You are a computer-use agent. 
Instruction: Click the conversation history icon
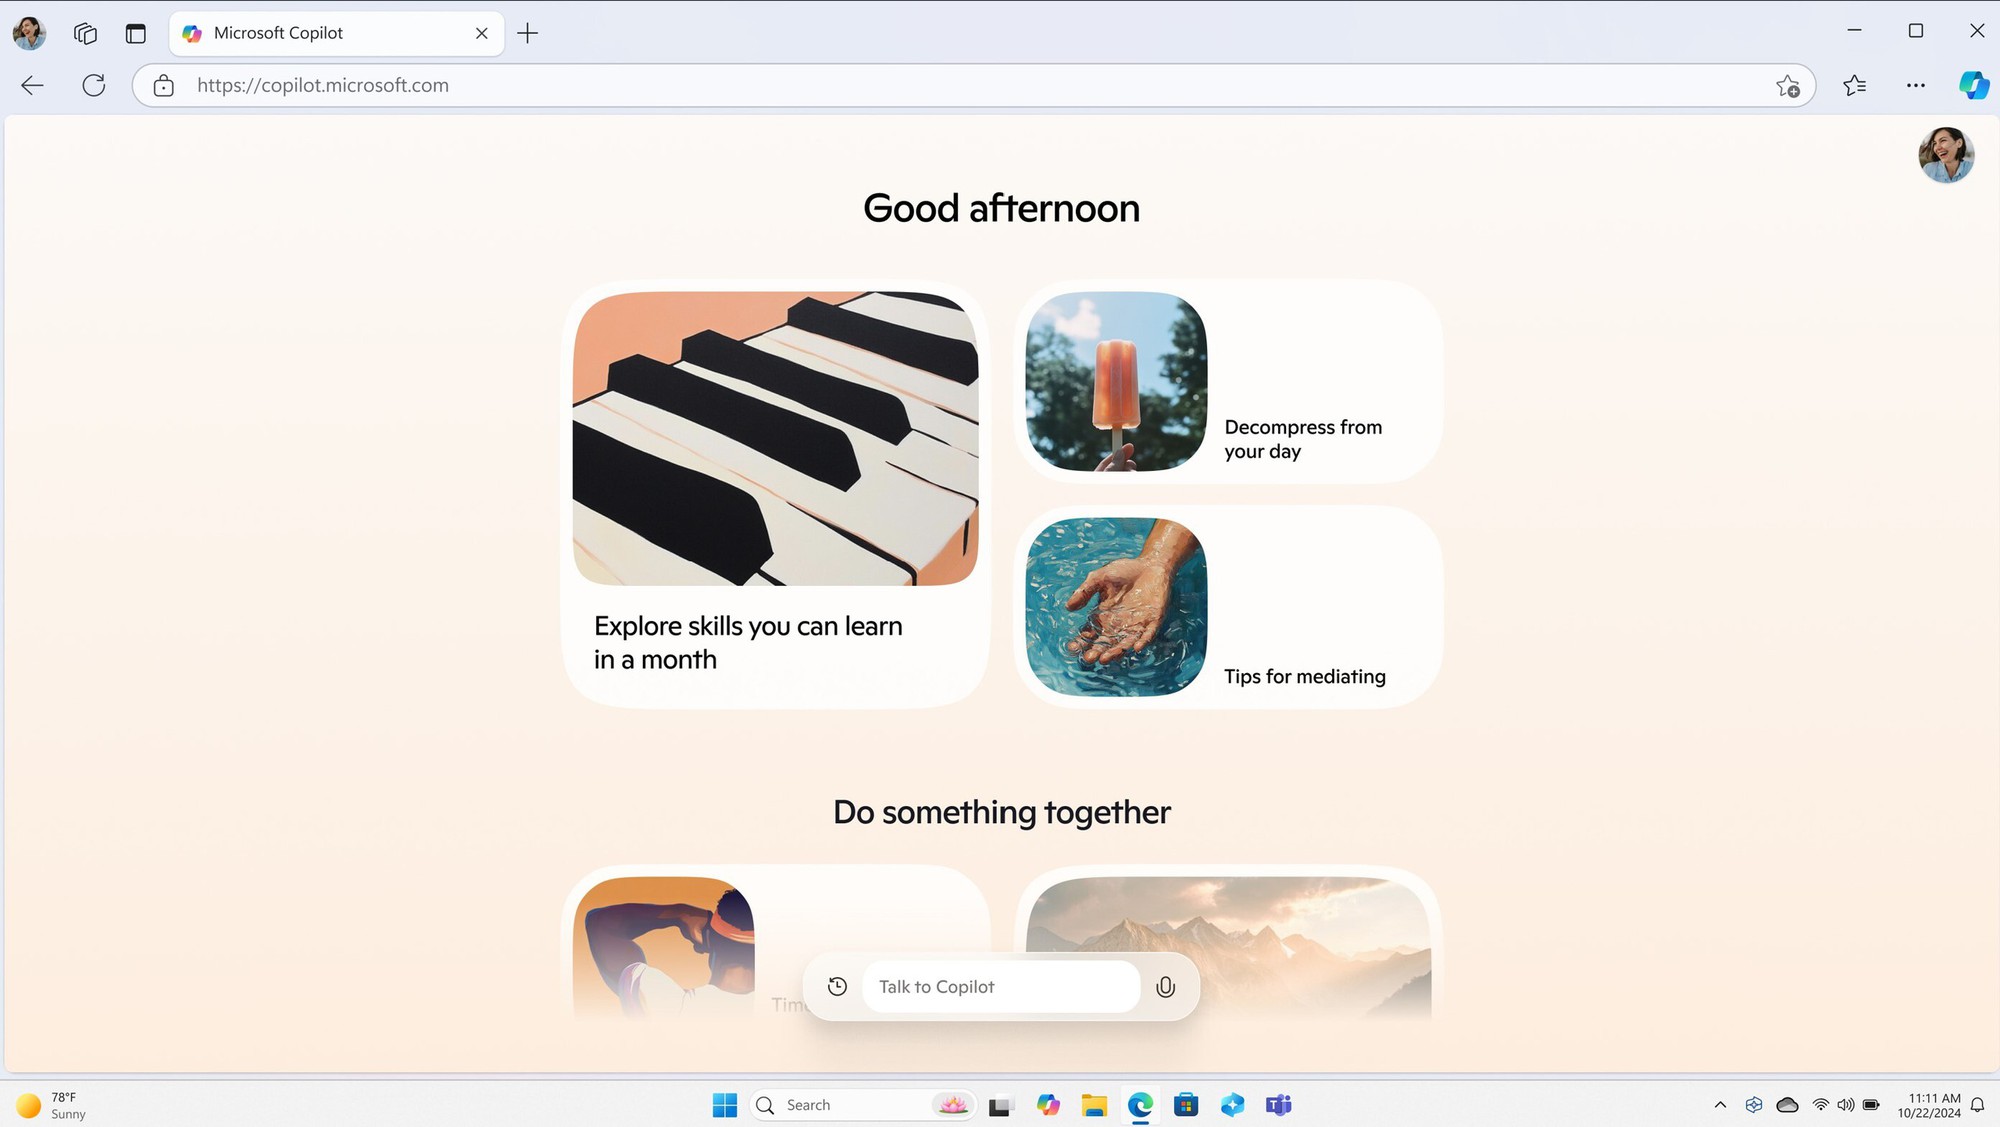coord(838,985)
